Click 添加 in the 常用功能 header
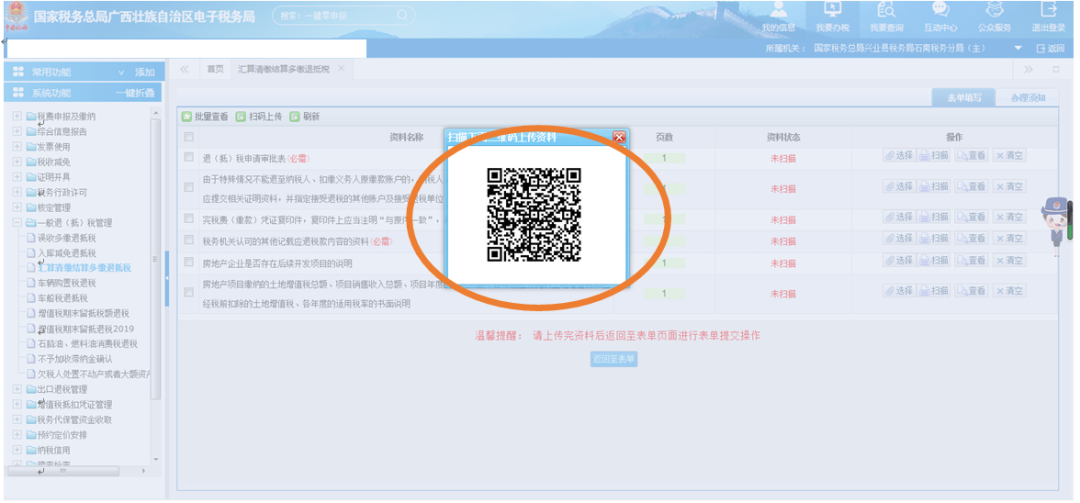 pos(145,72)
